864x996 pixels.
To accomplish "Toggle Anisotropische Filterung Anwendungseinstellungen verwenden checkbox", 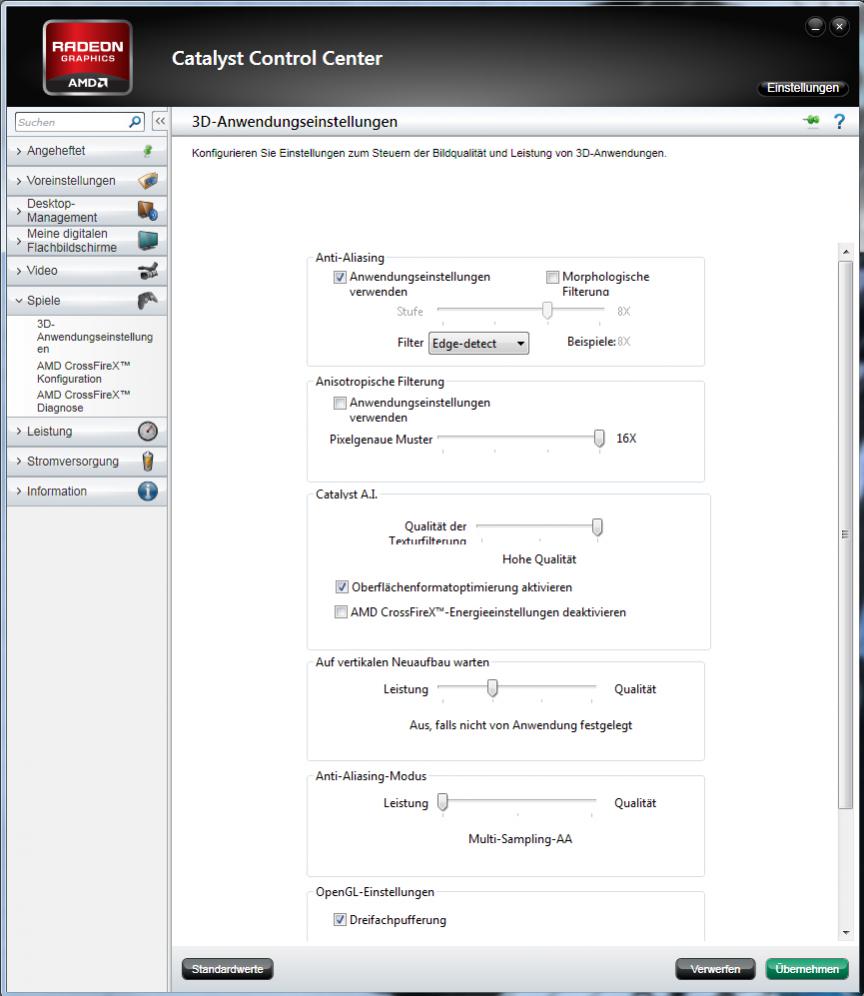I will [x=340, y=403].
